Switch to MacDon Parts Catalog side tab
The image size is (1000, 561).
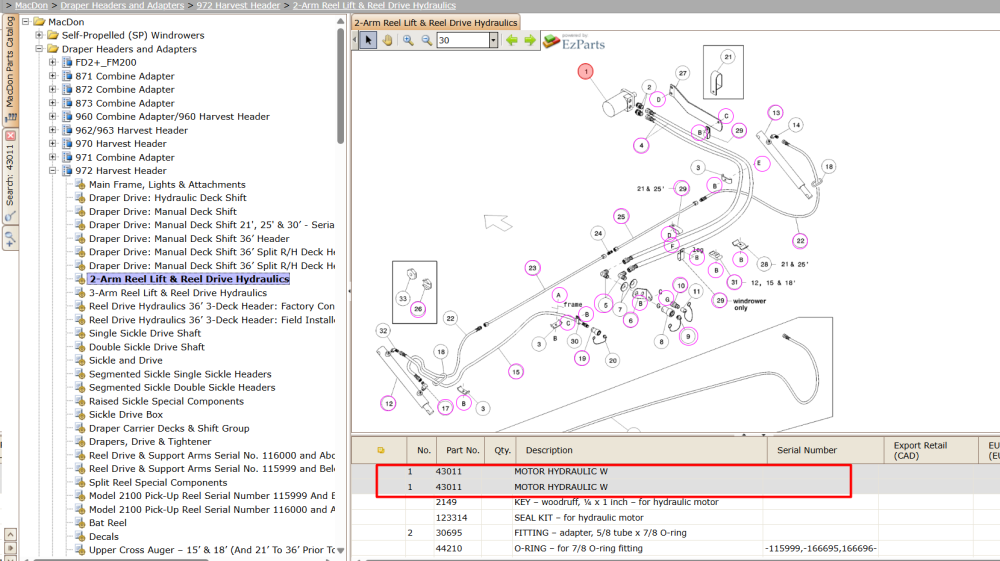[10, 69]
